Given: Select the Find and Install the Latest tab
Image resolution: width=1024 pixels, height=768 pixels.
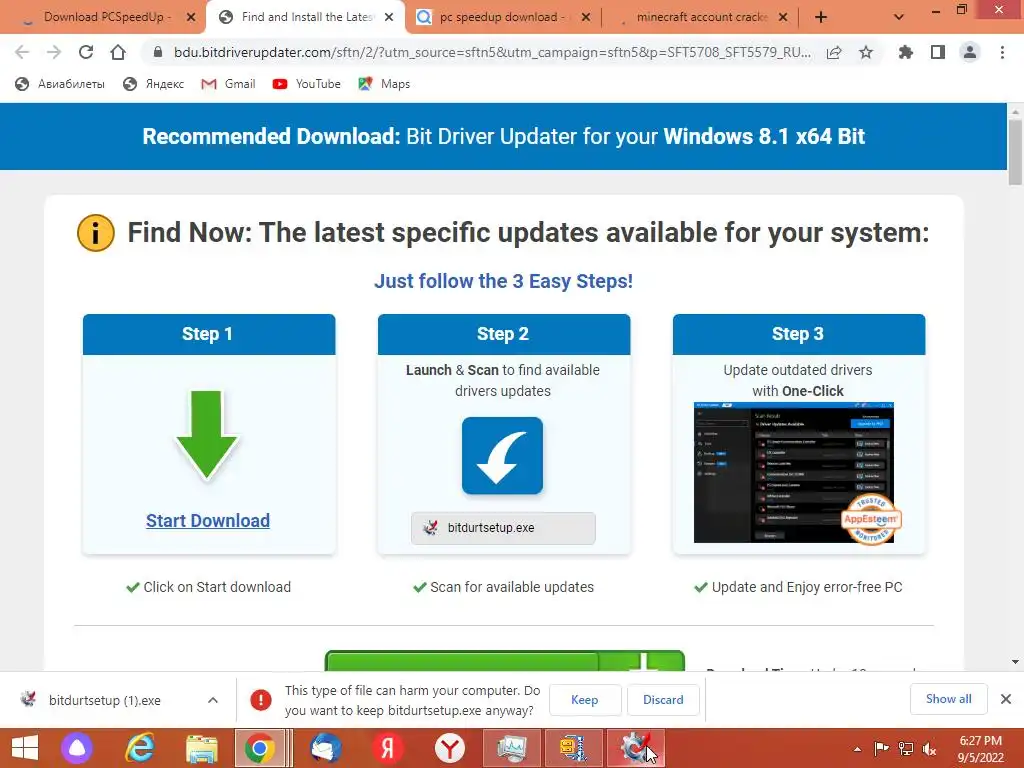Looking at the screenshot, I should tap(306, 17).
